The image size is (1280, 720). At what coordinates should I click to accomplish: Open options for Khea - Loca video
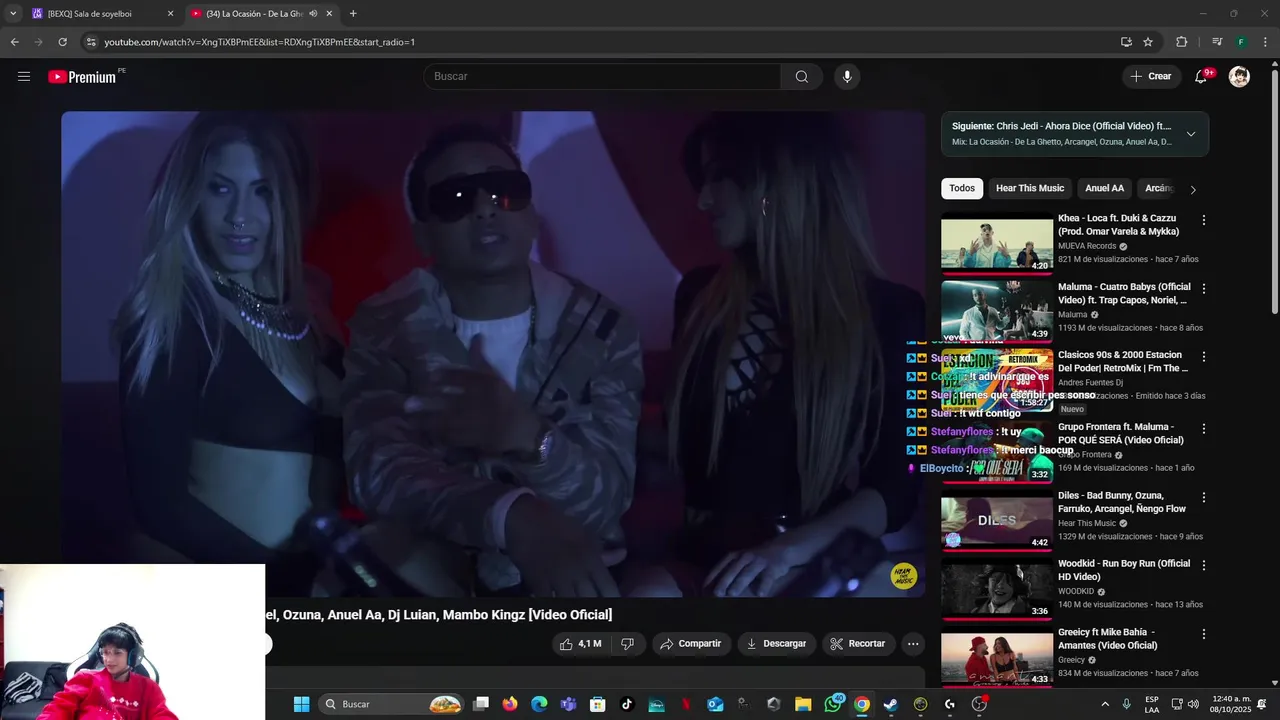(x=1203, y=220)
